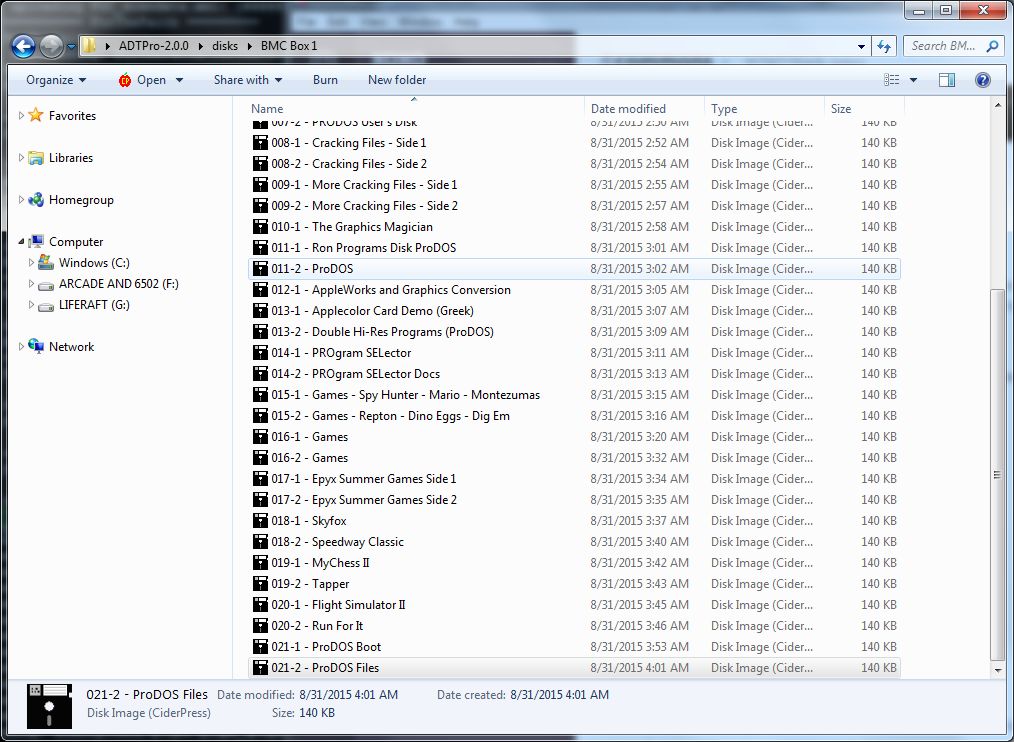
Task: Select the 021-2 ProDOS Files disk icon
Action: [x=260, y=668]
